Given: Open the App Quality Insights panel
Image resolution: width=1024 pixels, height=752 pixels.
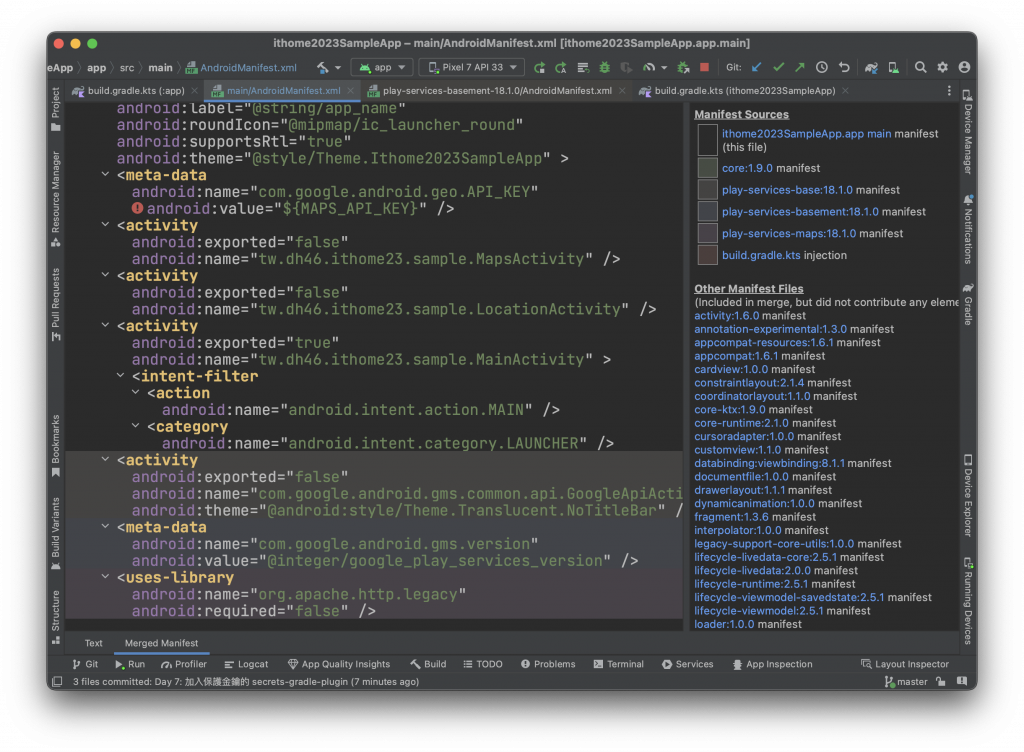Looking at the screenshot, I should tap(339, 664).
